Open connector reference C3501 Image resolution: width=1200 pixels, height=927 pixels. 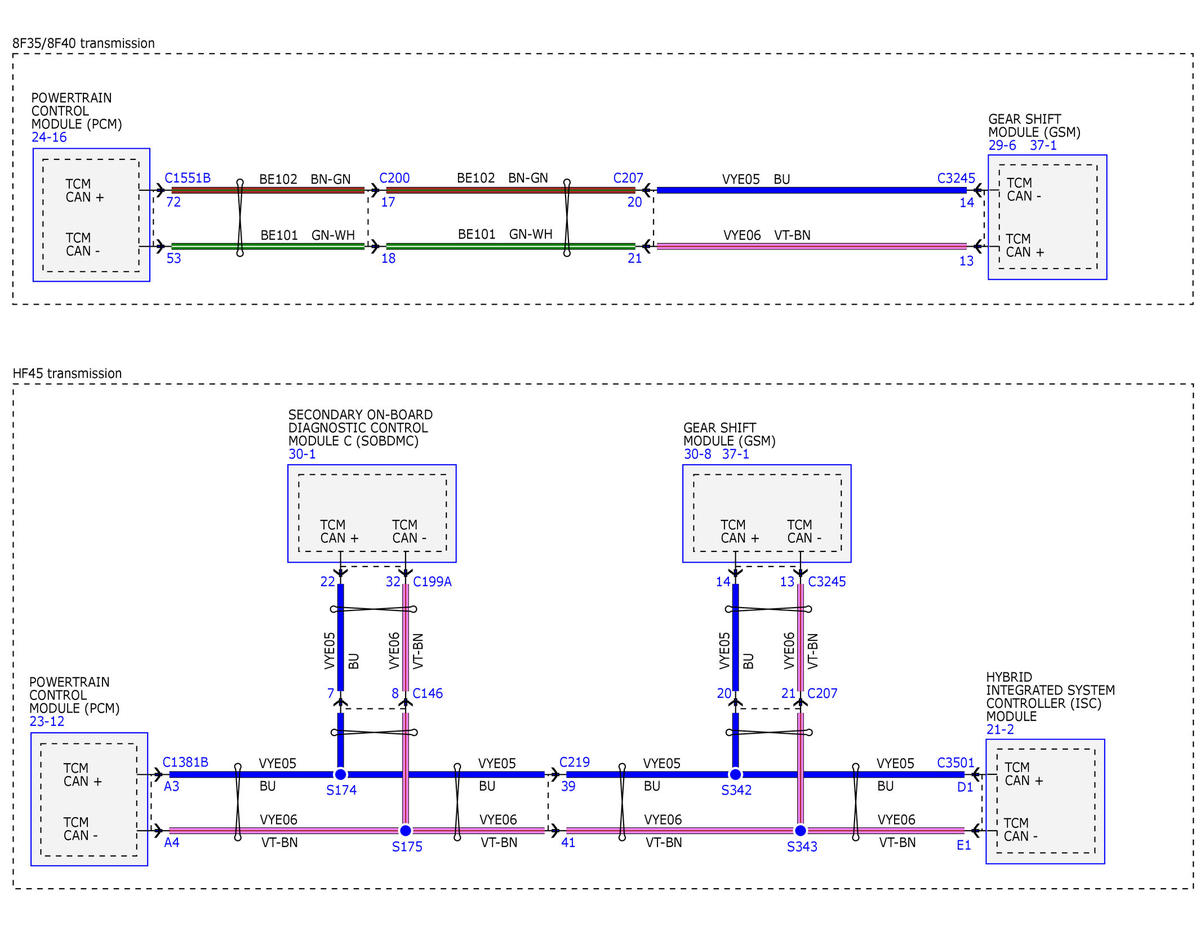[x=955, y=762]
